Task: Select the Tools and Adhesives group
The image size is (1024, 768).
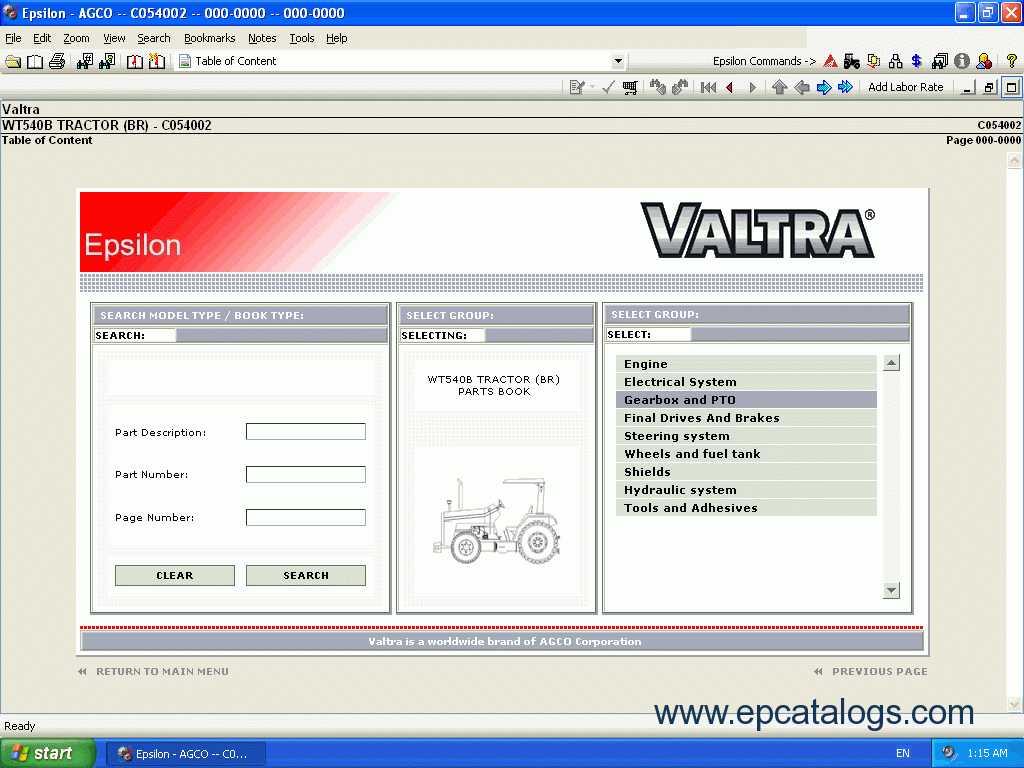Action: (746, 508)
